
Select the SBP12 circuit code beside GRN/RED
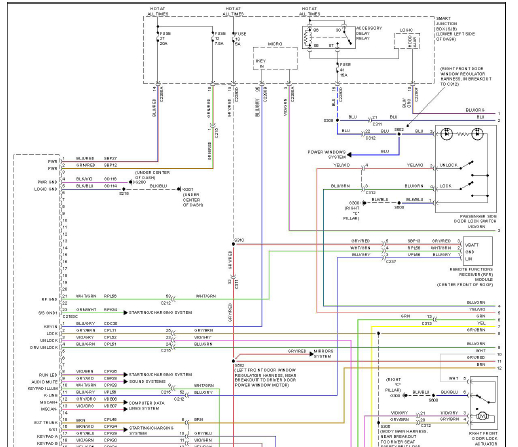tap(110, 165)
